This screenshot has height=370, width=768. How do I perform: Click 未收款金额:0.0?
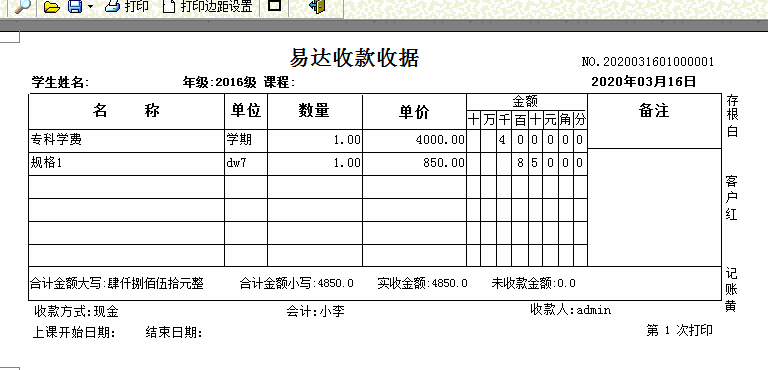coord(534,283)
